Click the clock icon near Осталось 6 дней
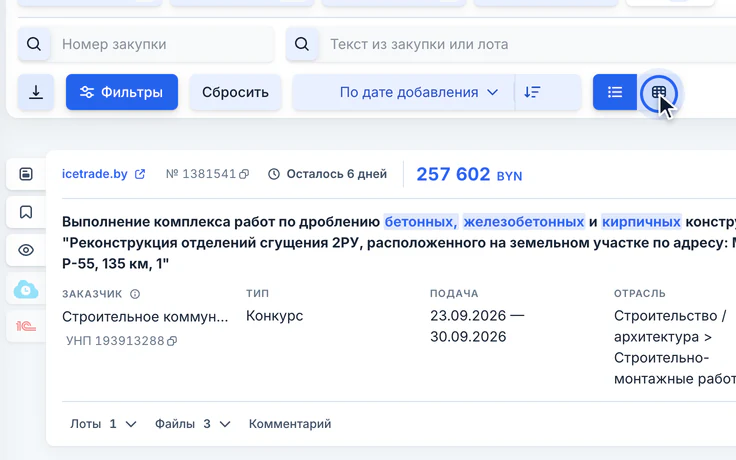 click(274, 174)
